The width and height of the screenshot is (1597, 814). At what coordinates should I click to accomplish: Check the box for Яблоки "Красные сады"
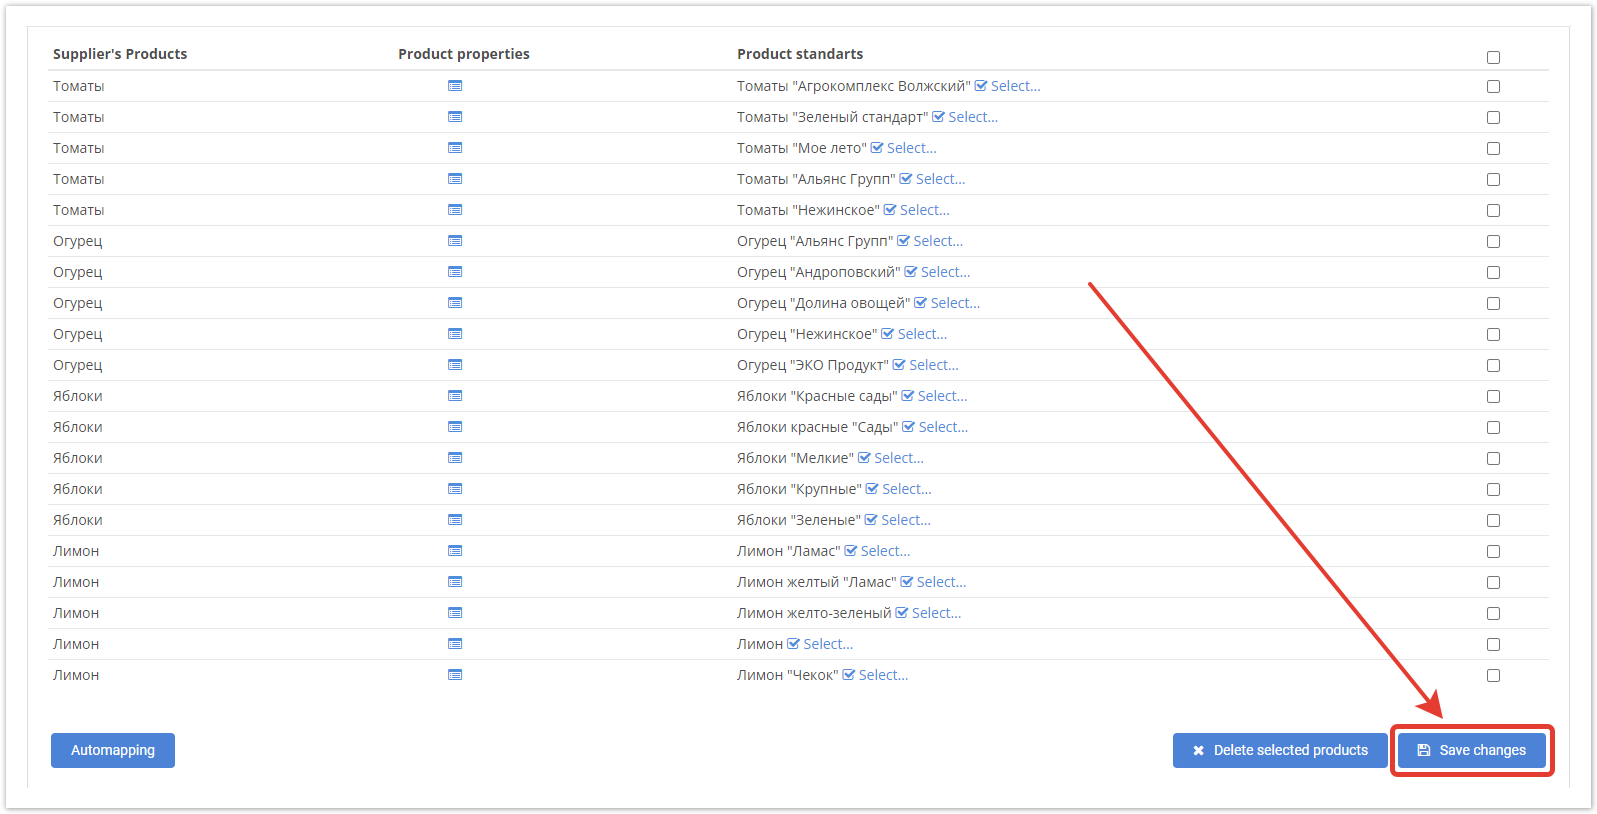[1493, 397]
